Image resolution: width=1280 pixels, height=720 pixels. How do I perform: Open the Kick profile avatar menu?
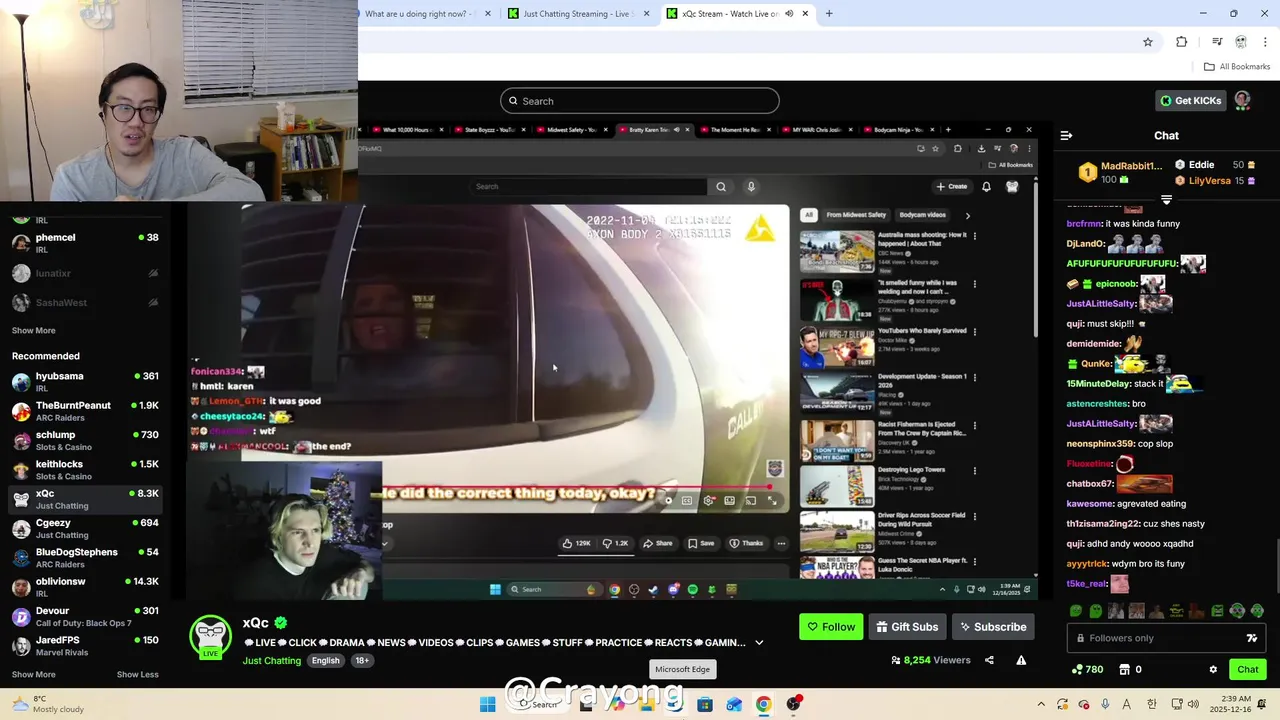pos(1242,100)
